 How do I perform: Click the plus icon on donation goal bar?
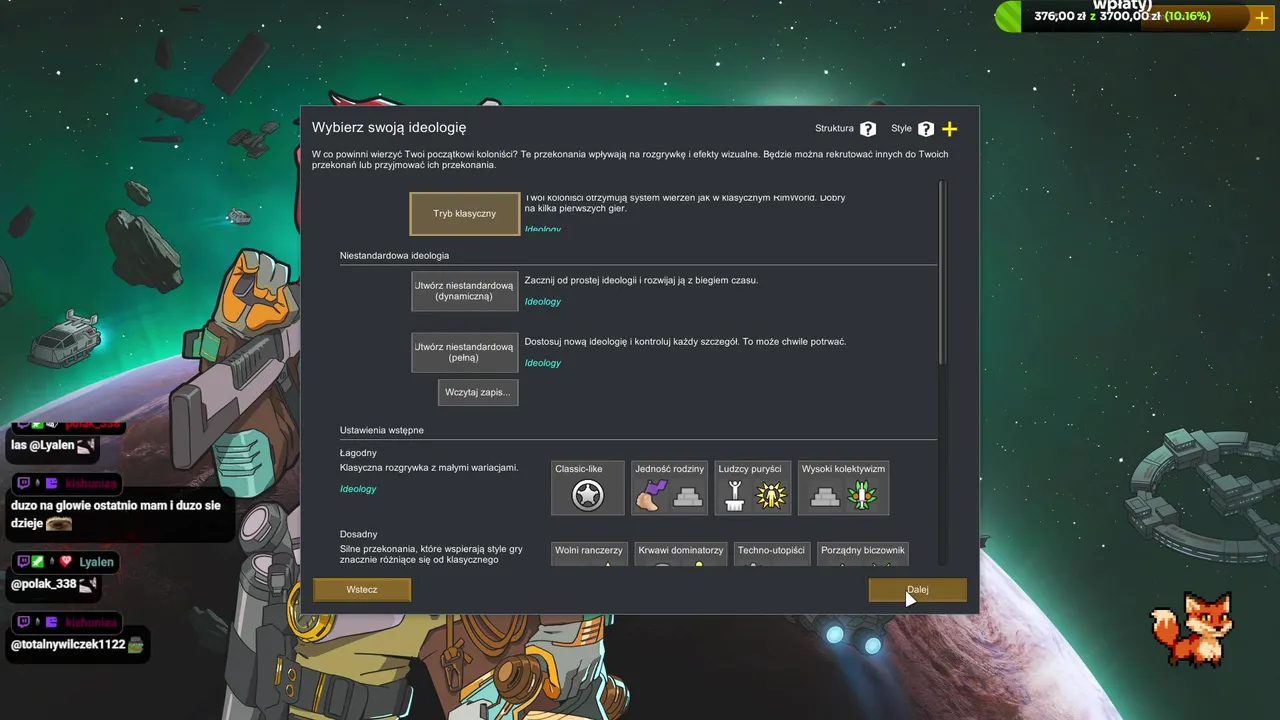[x=1262, y=17]
